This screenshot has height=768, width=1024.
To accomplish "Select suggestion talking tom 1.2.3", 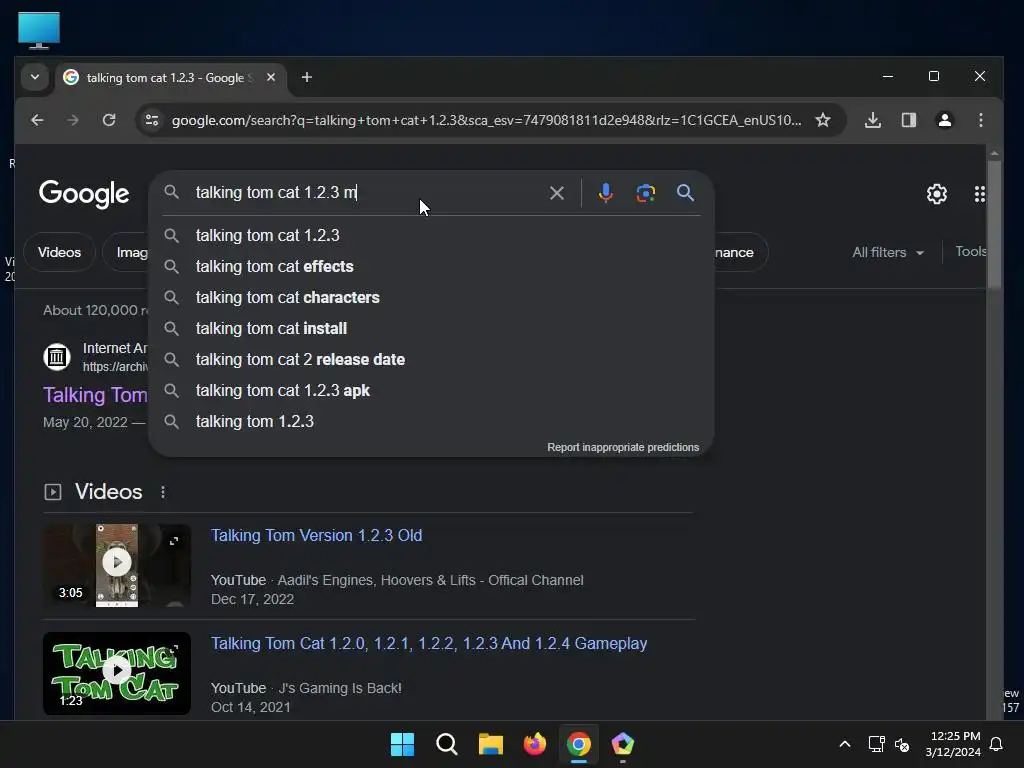I will tap(431, 421).
